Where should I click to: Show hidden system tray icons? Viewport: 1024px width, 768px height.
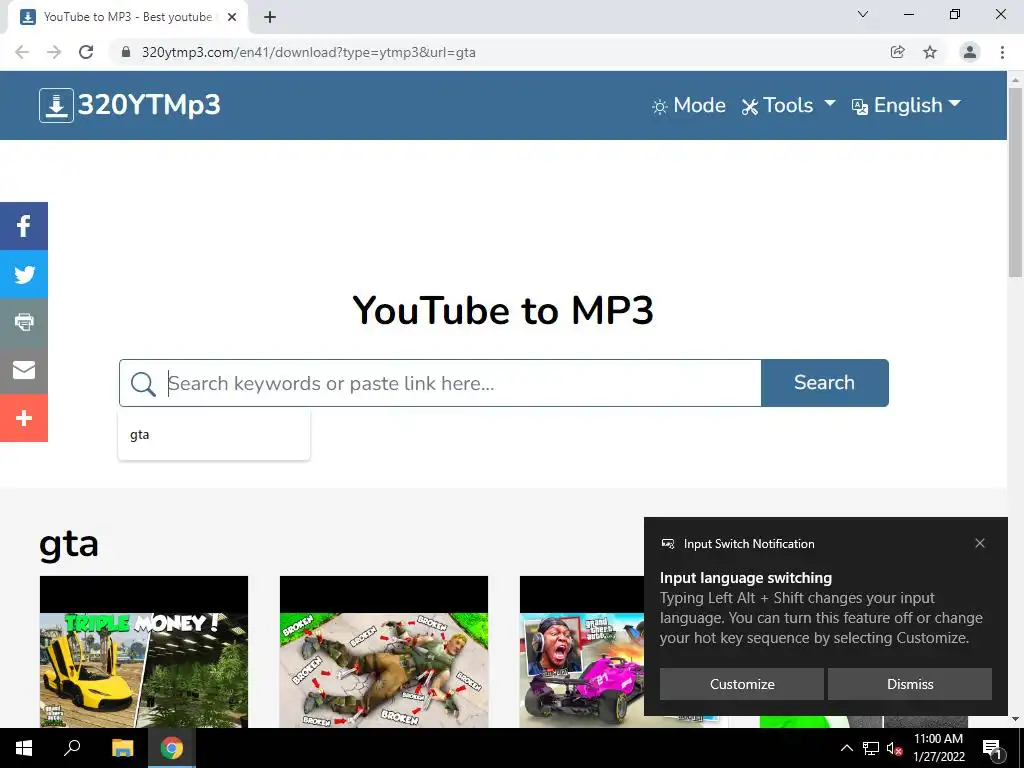[846, 748]
